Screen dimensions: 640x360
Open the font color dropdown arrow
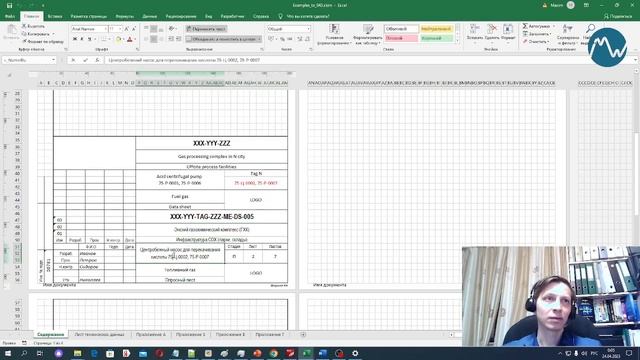[135, 40]
